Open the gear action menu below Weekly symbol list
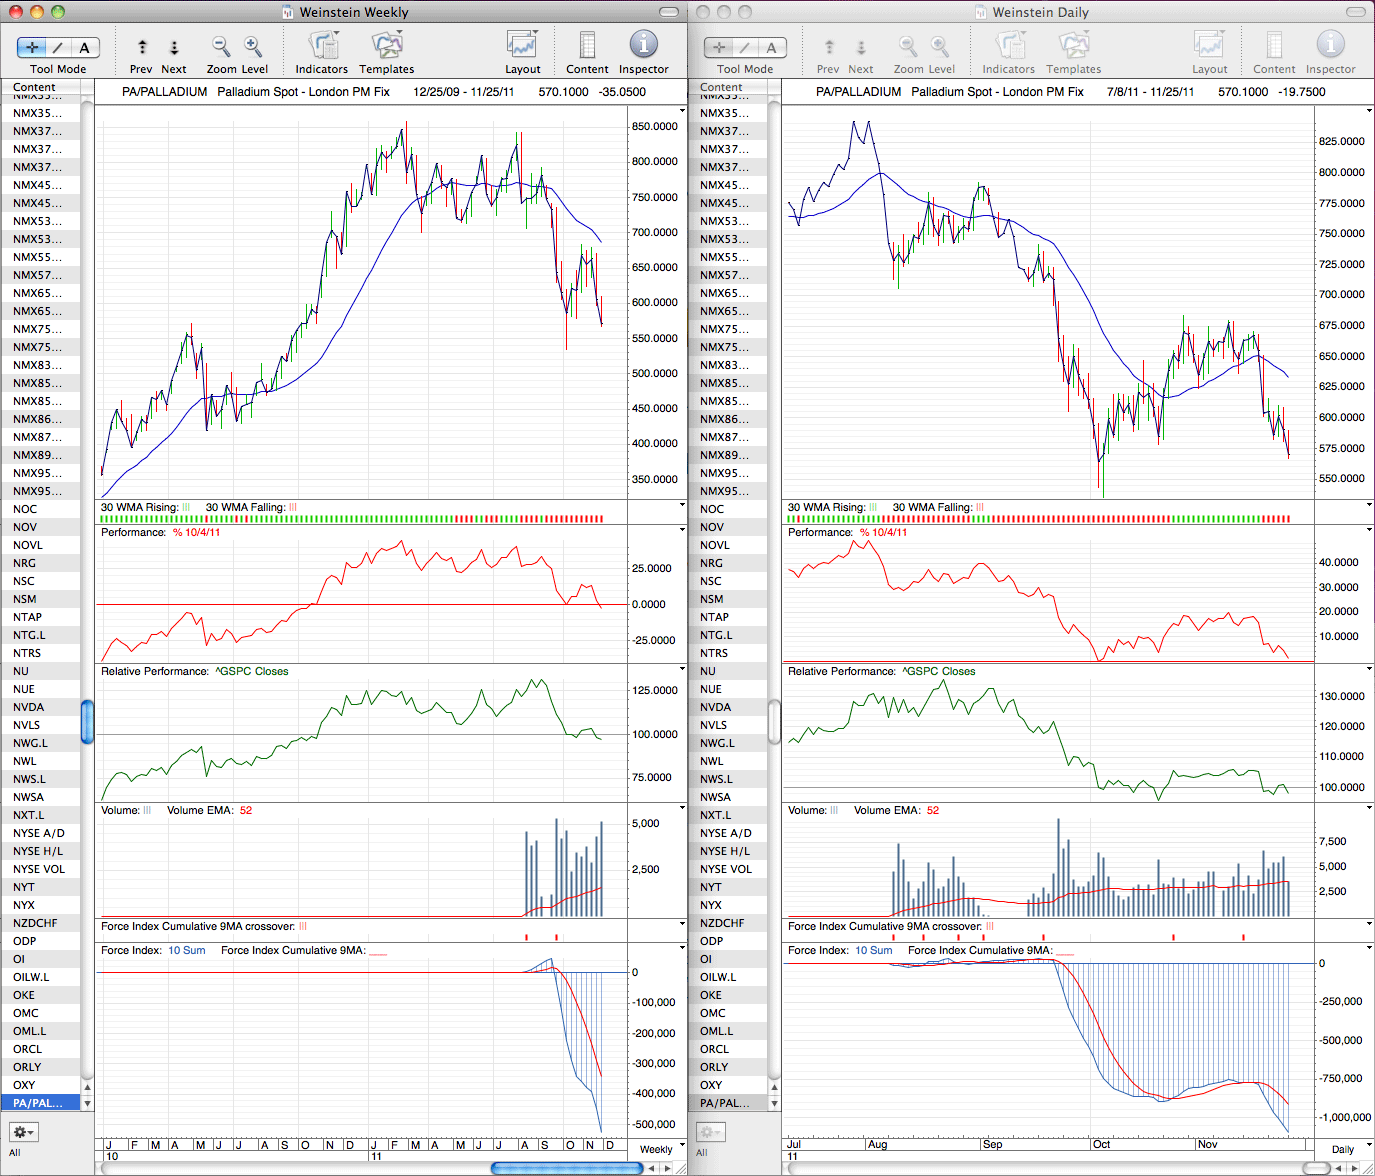This screenshot has height=1176, width=1375. pyautogui.click(x=24, y=1132)
